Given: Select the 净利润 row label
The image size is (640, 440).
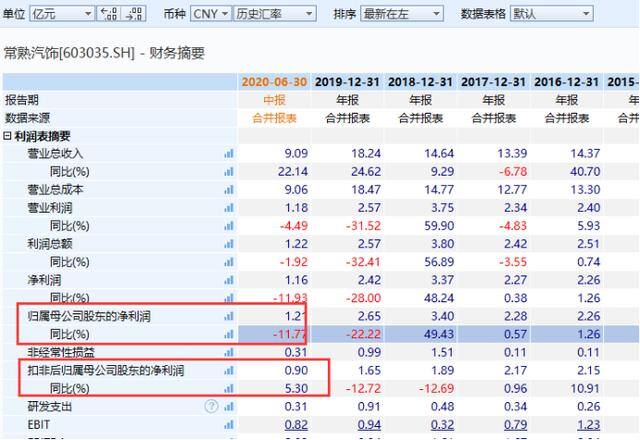Looking at the screenshot, I should 44,280.
